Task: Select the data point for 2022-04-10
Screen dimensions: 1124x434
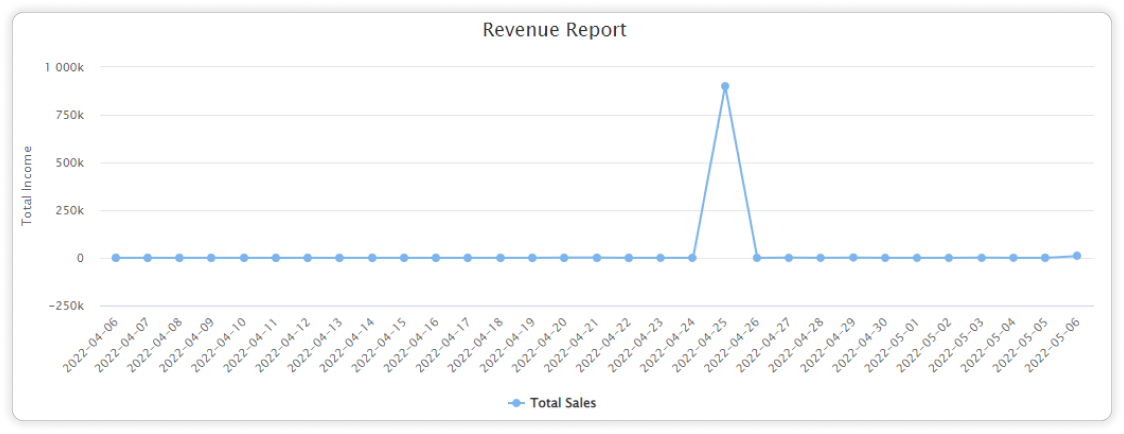Action: (x=243, y=258)
